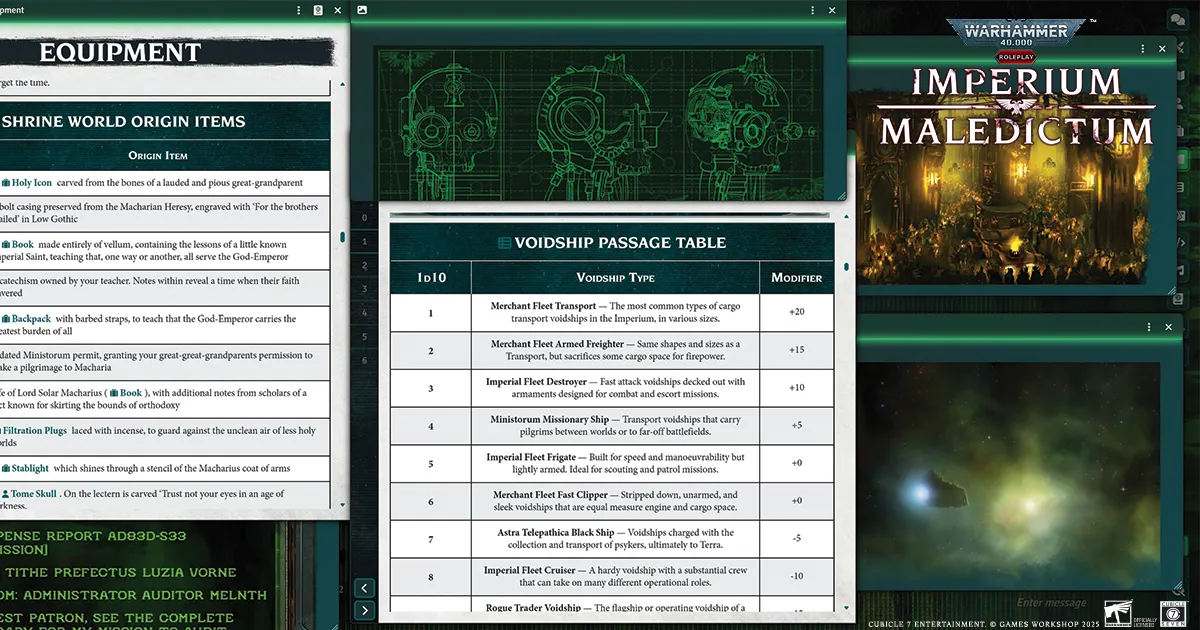Close the Imperium Maledictum artwork window

point(1162,48)
